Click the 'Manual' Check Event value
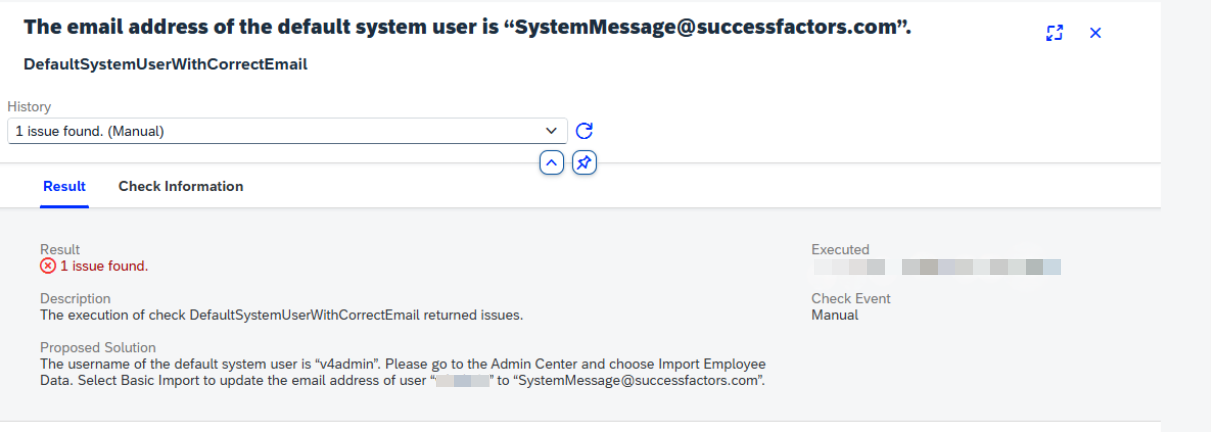This screenshot has height=432, width=1211. point(835,315)
